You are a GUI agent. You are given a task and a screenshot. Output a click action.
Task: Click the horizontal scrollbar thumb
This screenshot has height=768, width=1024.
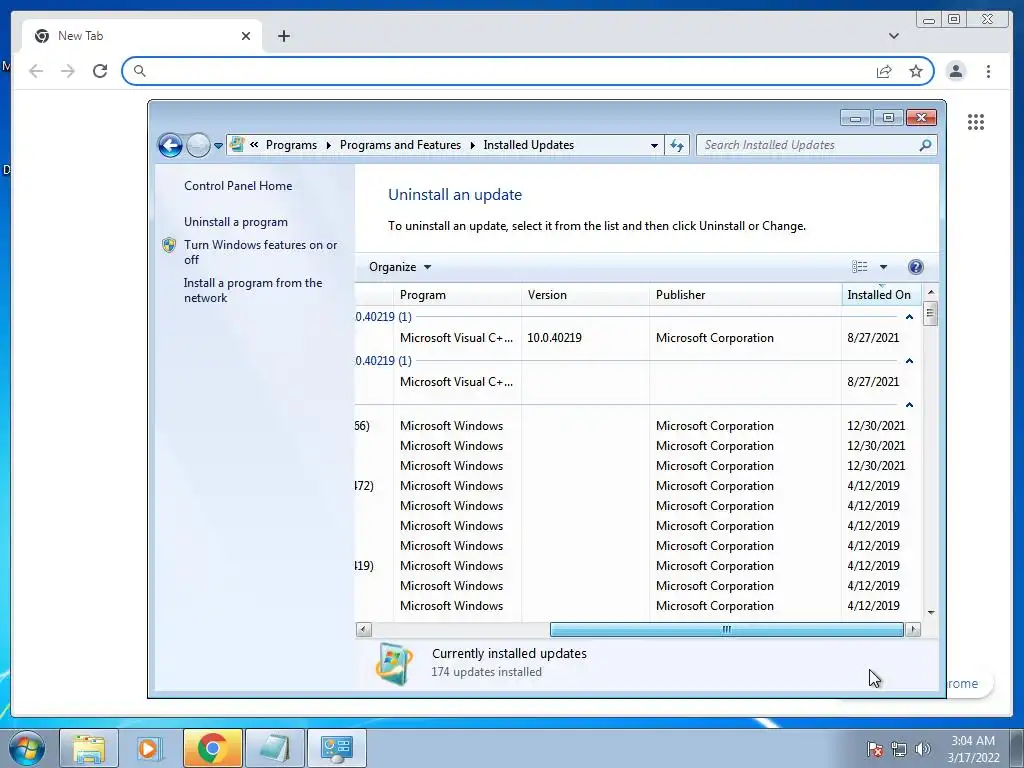[727, 630]
